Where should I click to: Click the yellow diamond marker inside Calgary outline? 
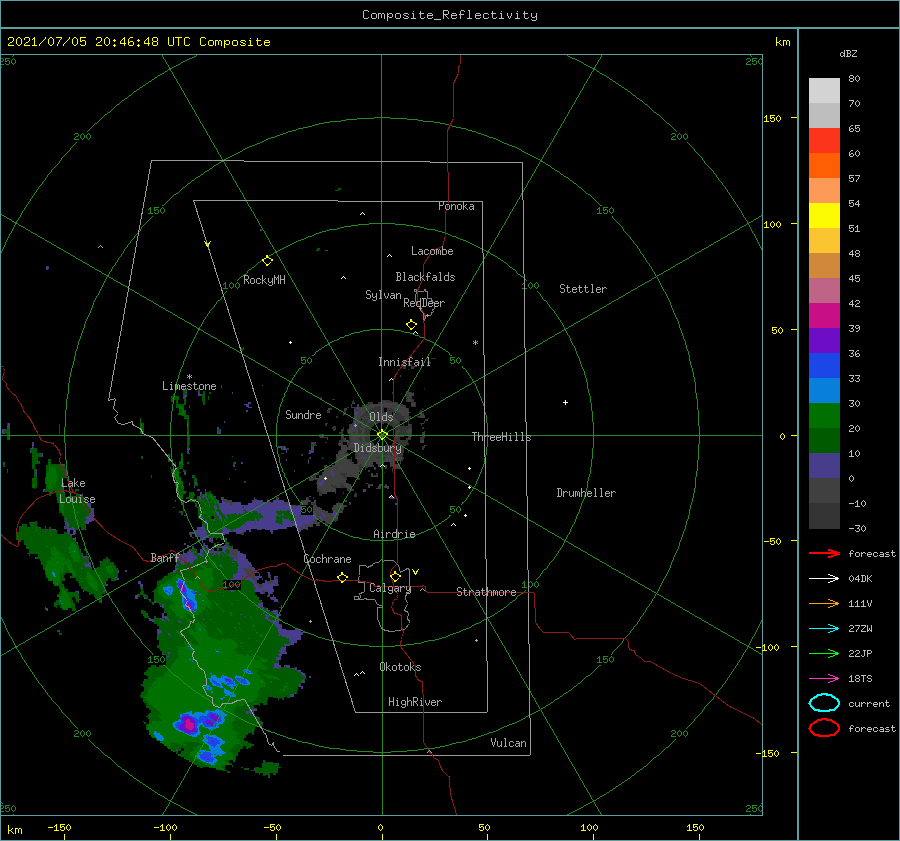[x=395, y=576]
